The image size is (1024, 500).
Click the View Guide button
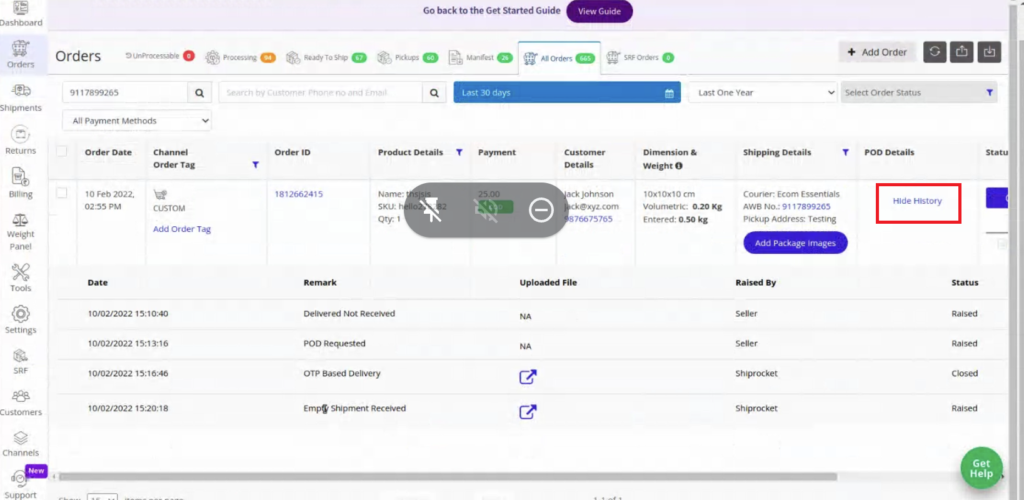[599, 11]
